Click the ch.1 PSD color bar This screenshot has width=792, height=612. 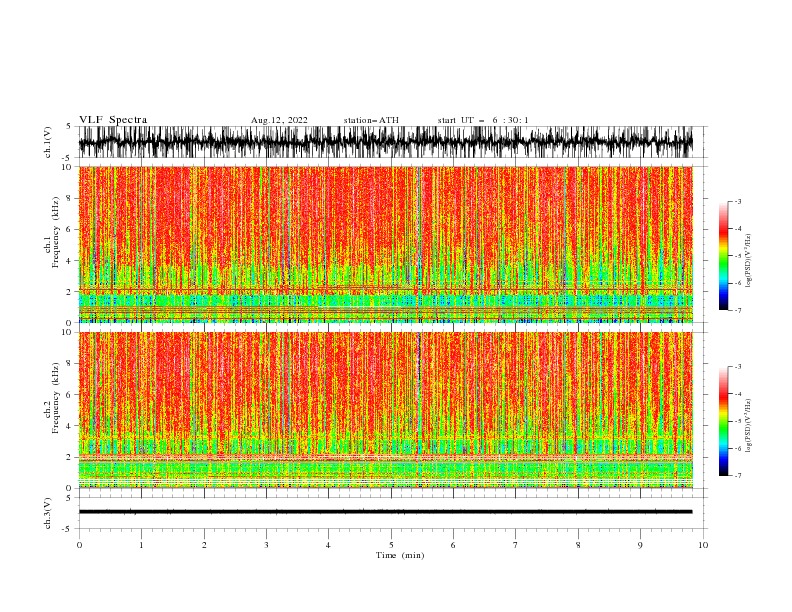click(x=723, y=256)
